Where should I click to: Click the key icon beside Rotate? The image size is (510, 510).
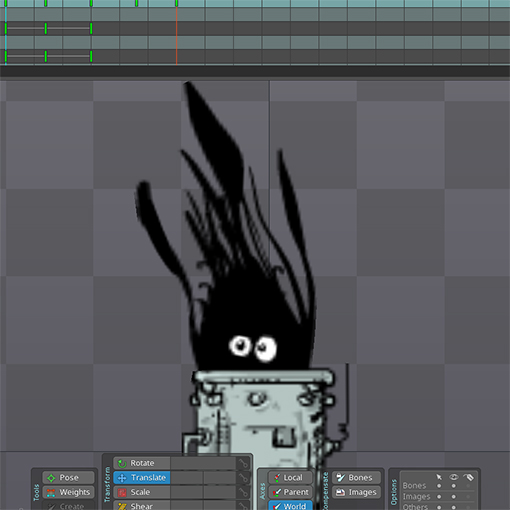pos(243,463)
